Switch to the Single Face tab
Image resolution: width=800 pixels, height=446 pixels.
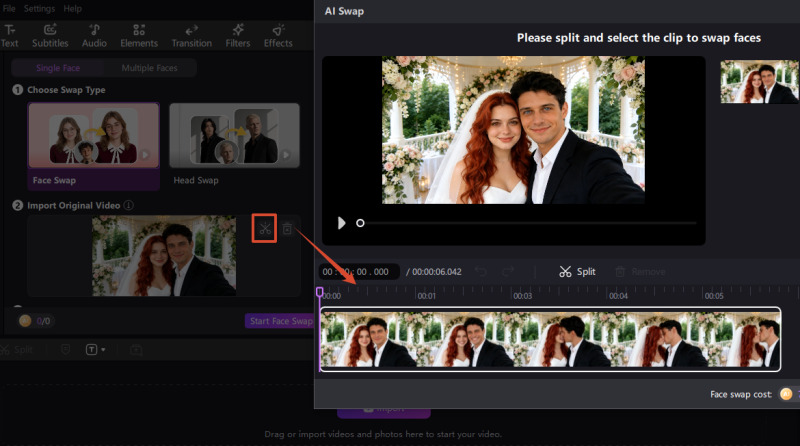58,68
